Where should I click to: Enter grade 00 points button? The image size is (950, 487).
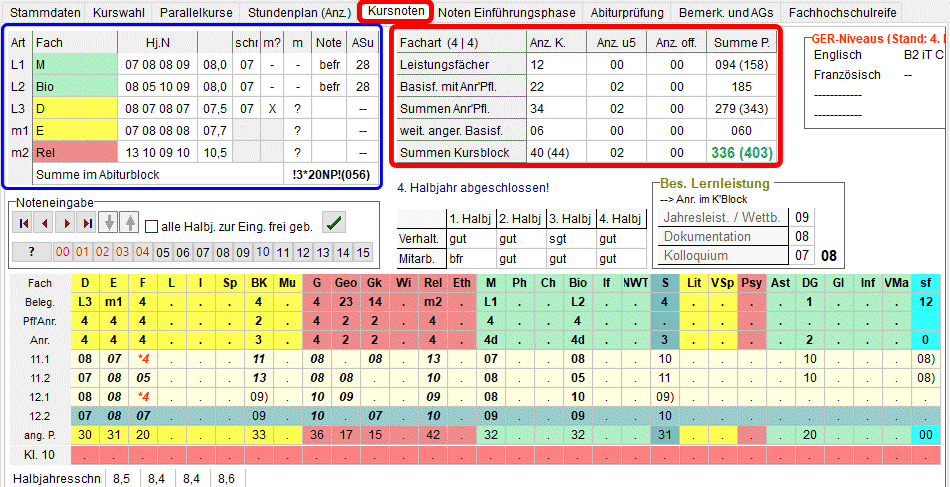coord(63,252)
